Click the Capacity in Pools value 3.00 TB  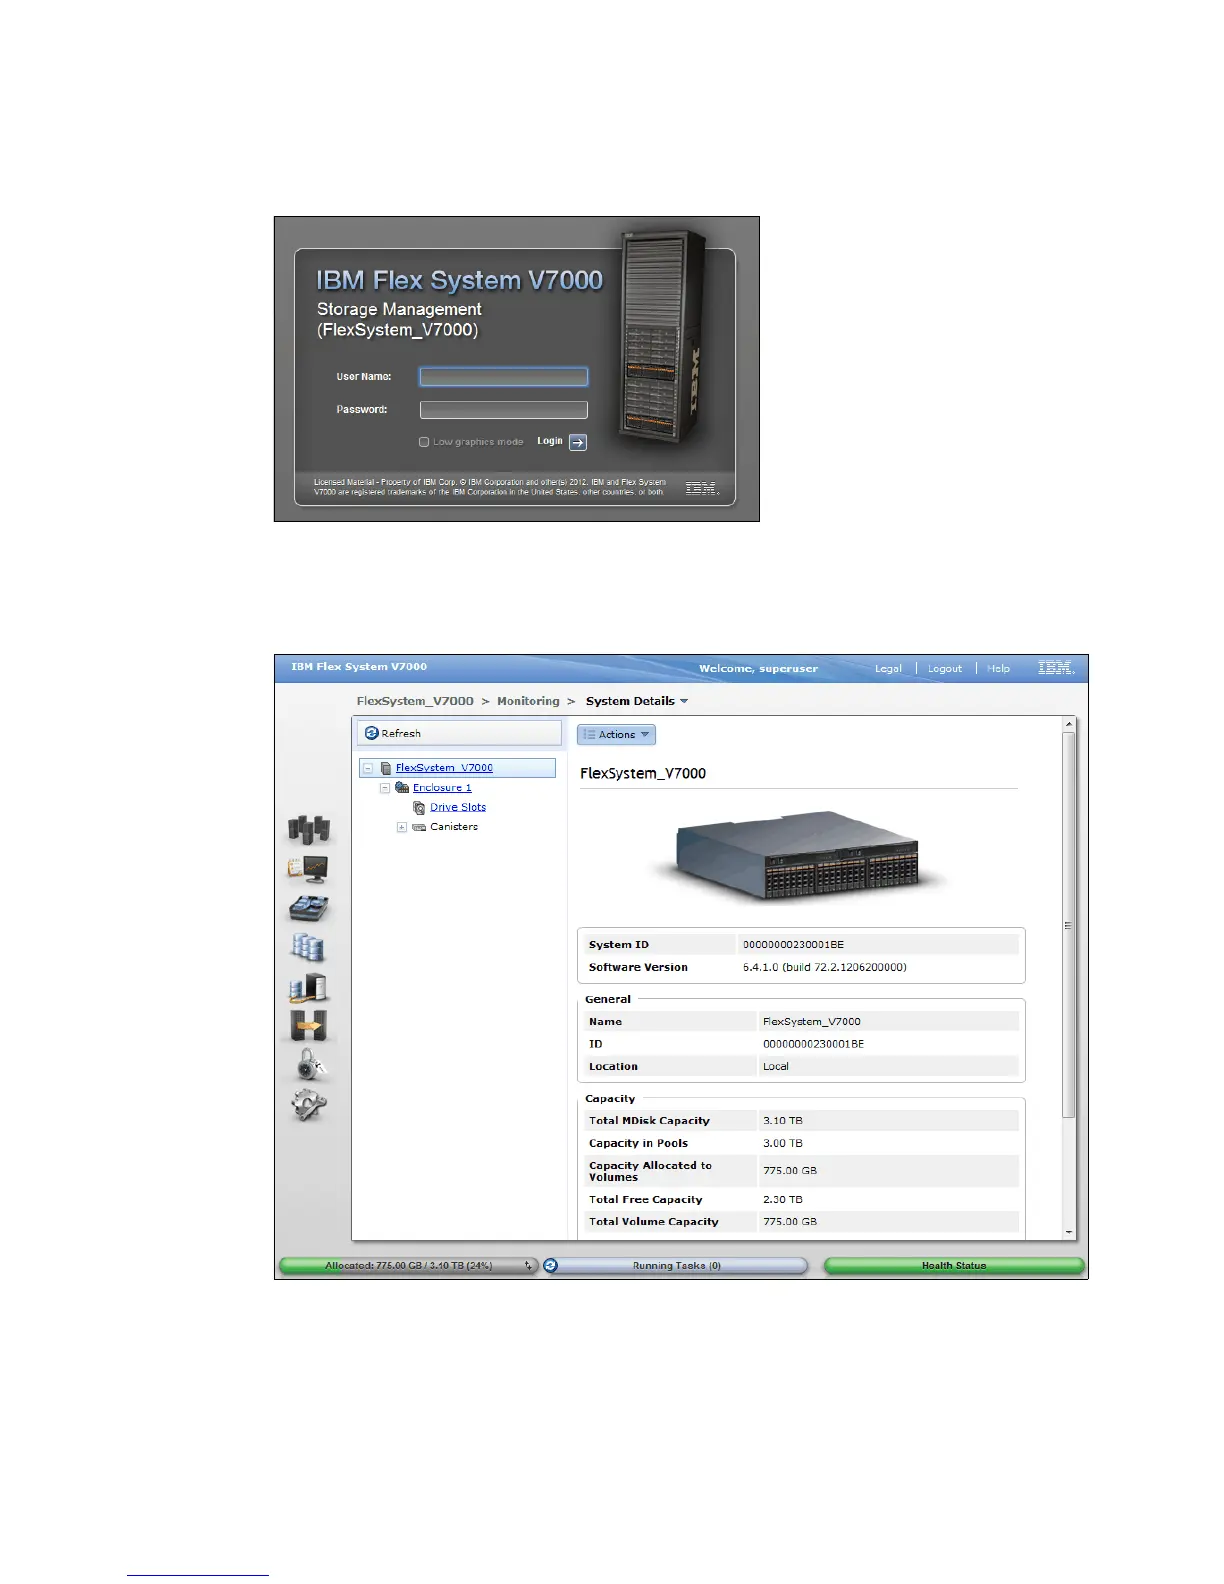coord(782,1143)
